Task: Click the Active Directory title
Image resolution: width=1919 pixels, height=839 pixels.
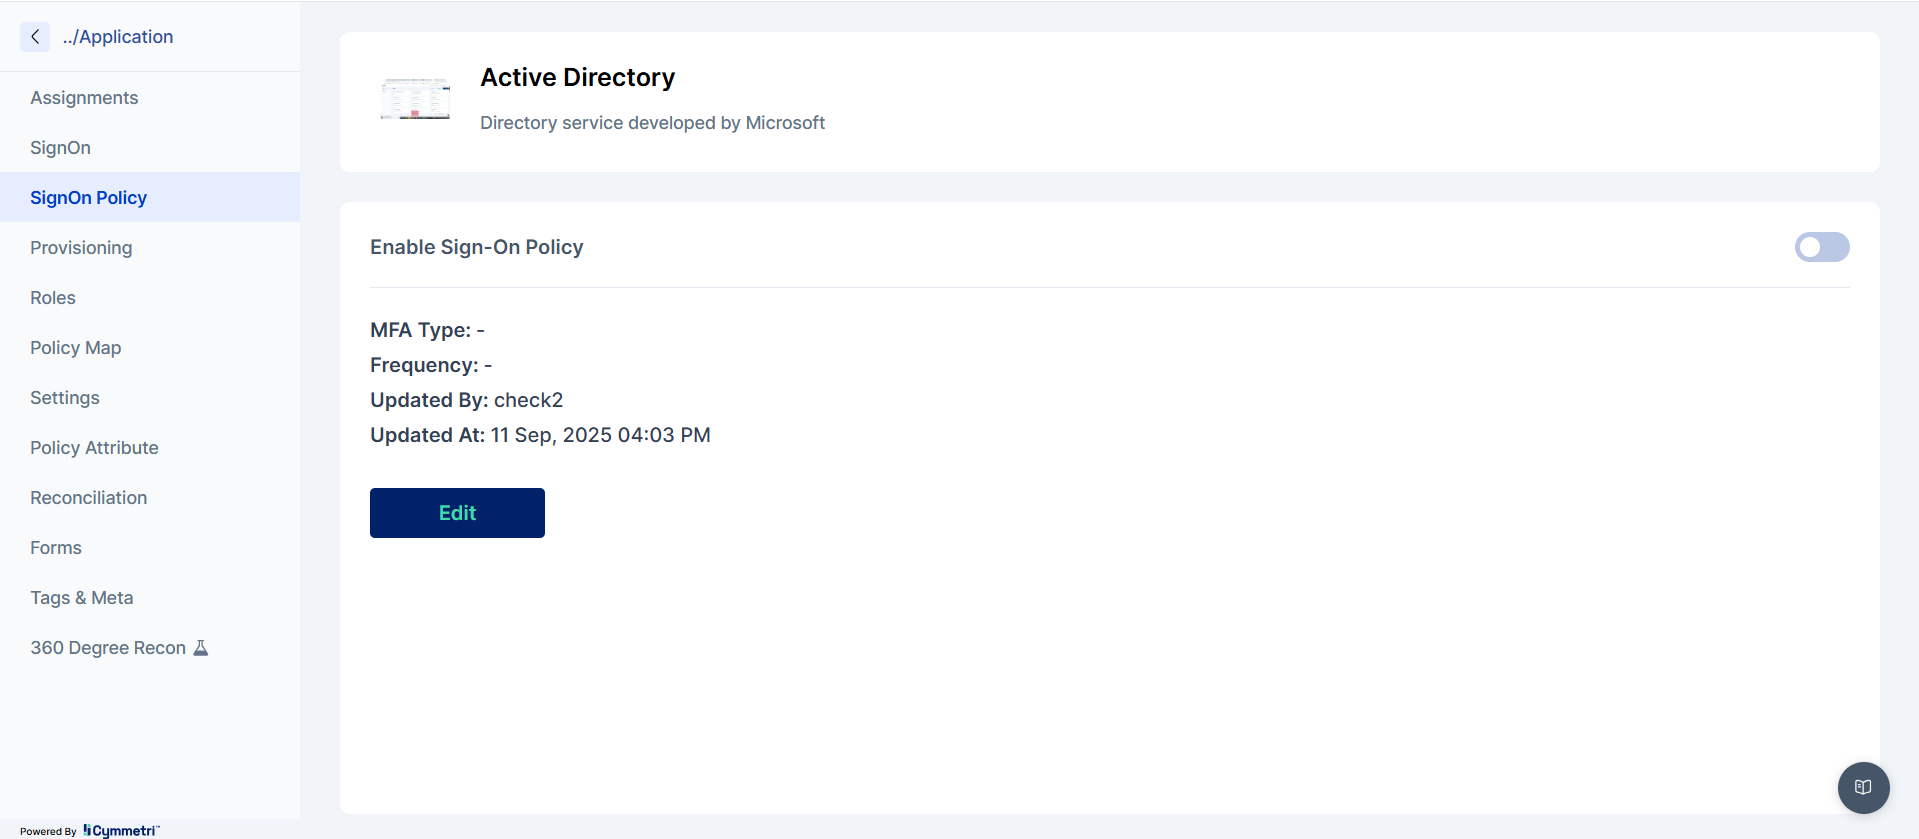Action: coord(577,77)
